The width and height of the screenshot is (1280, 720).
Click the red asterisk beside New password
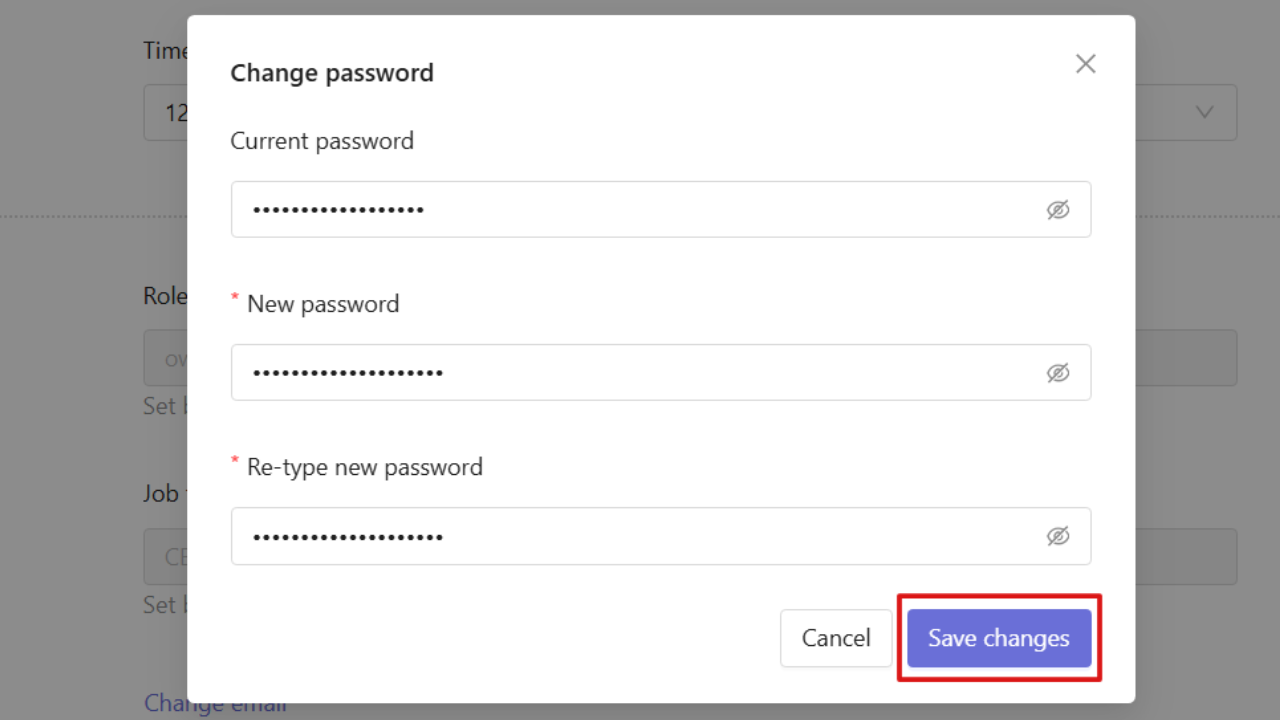236,299
